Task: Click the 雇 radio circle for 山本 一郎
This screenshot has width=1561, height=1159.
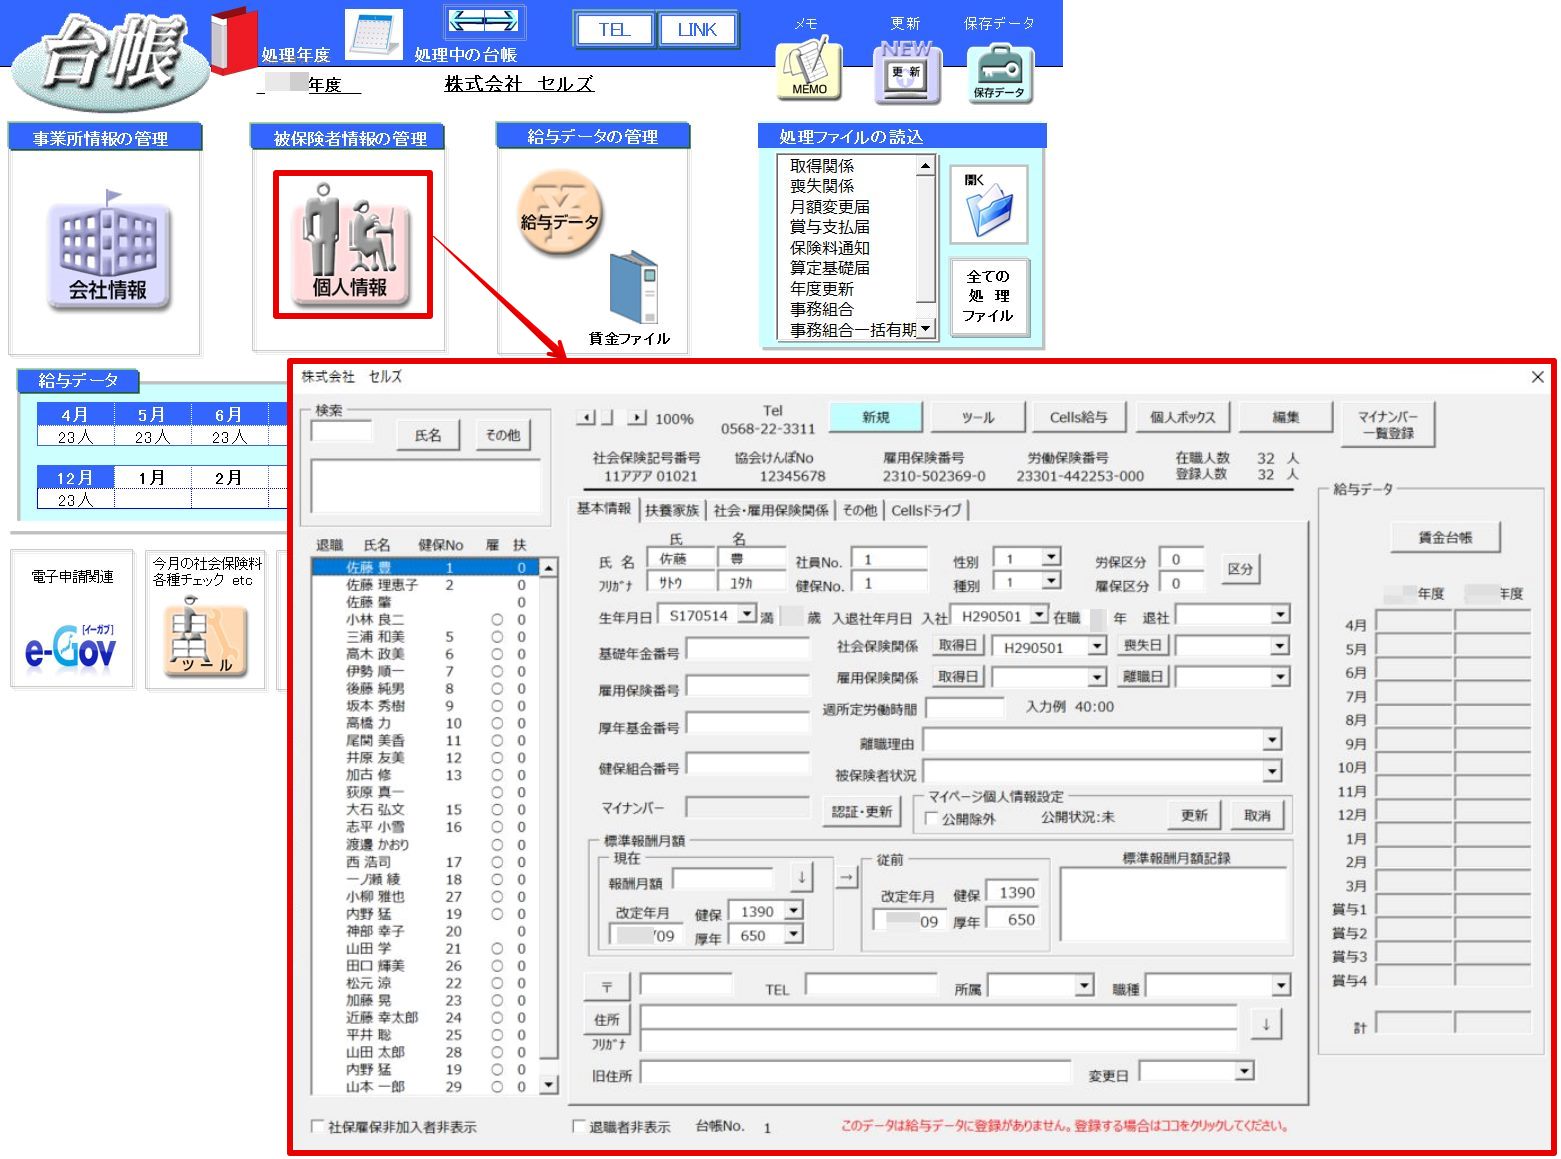Action: point(497,1086)
